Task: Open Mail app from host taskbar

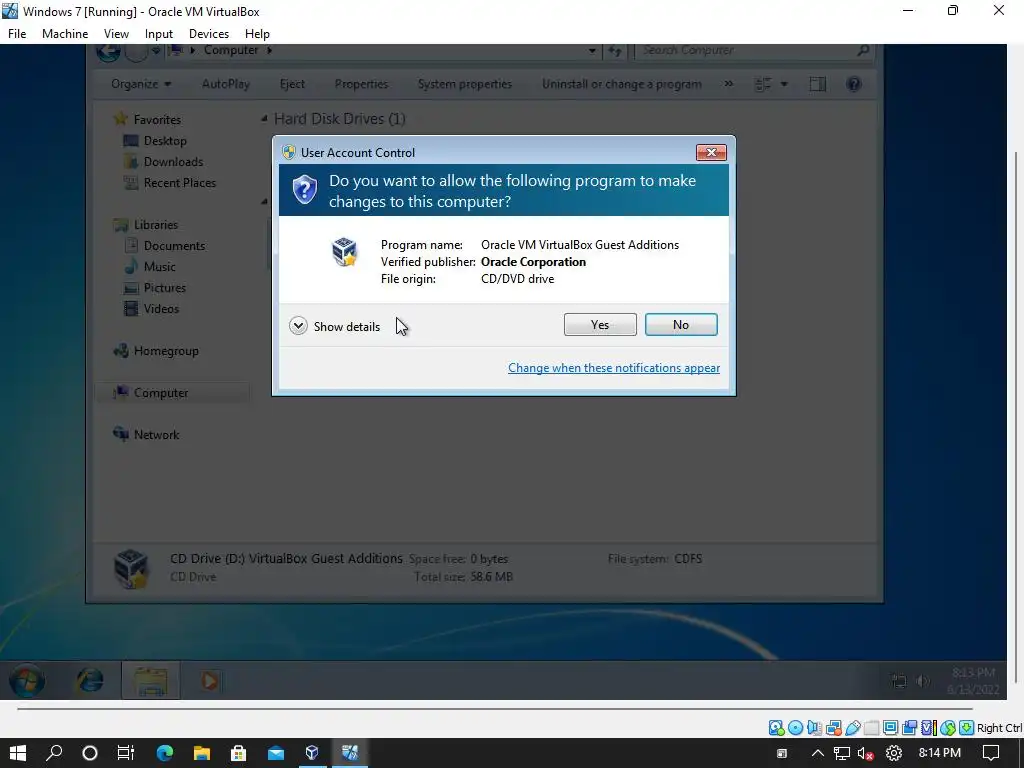Action: click(276, 753)
